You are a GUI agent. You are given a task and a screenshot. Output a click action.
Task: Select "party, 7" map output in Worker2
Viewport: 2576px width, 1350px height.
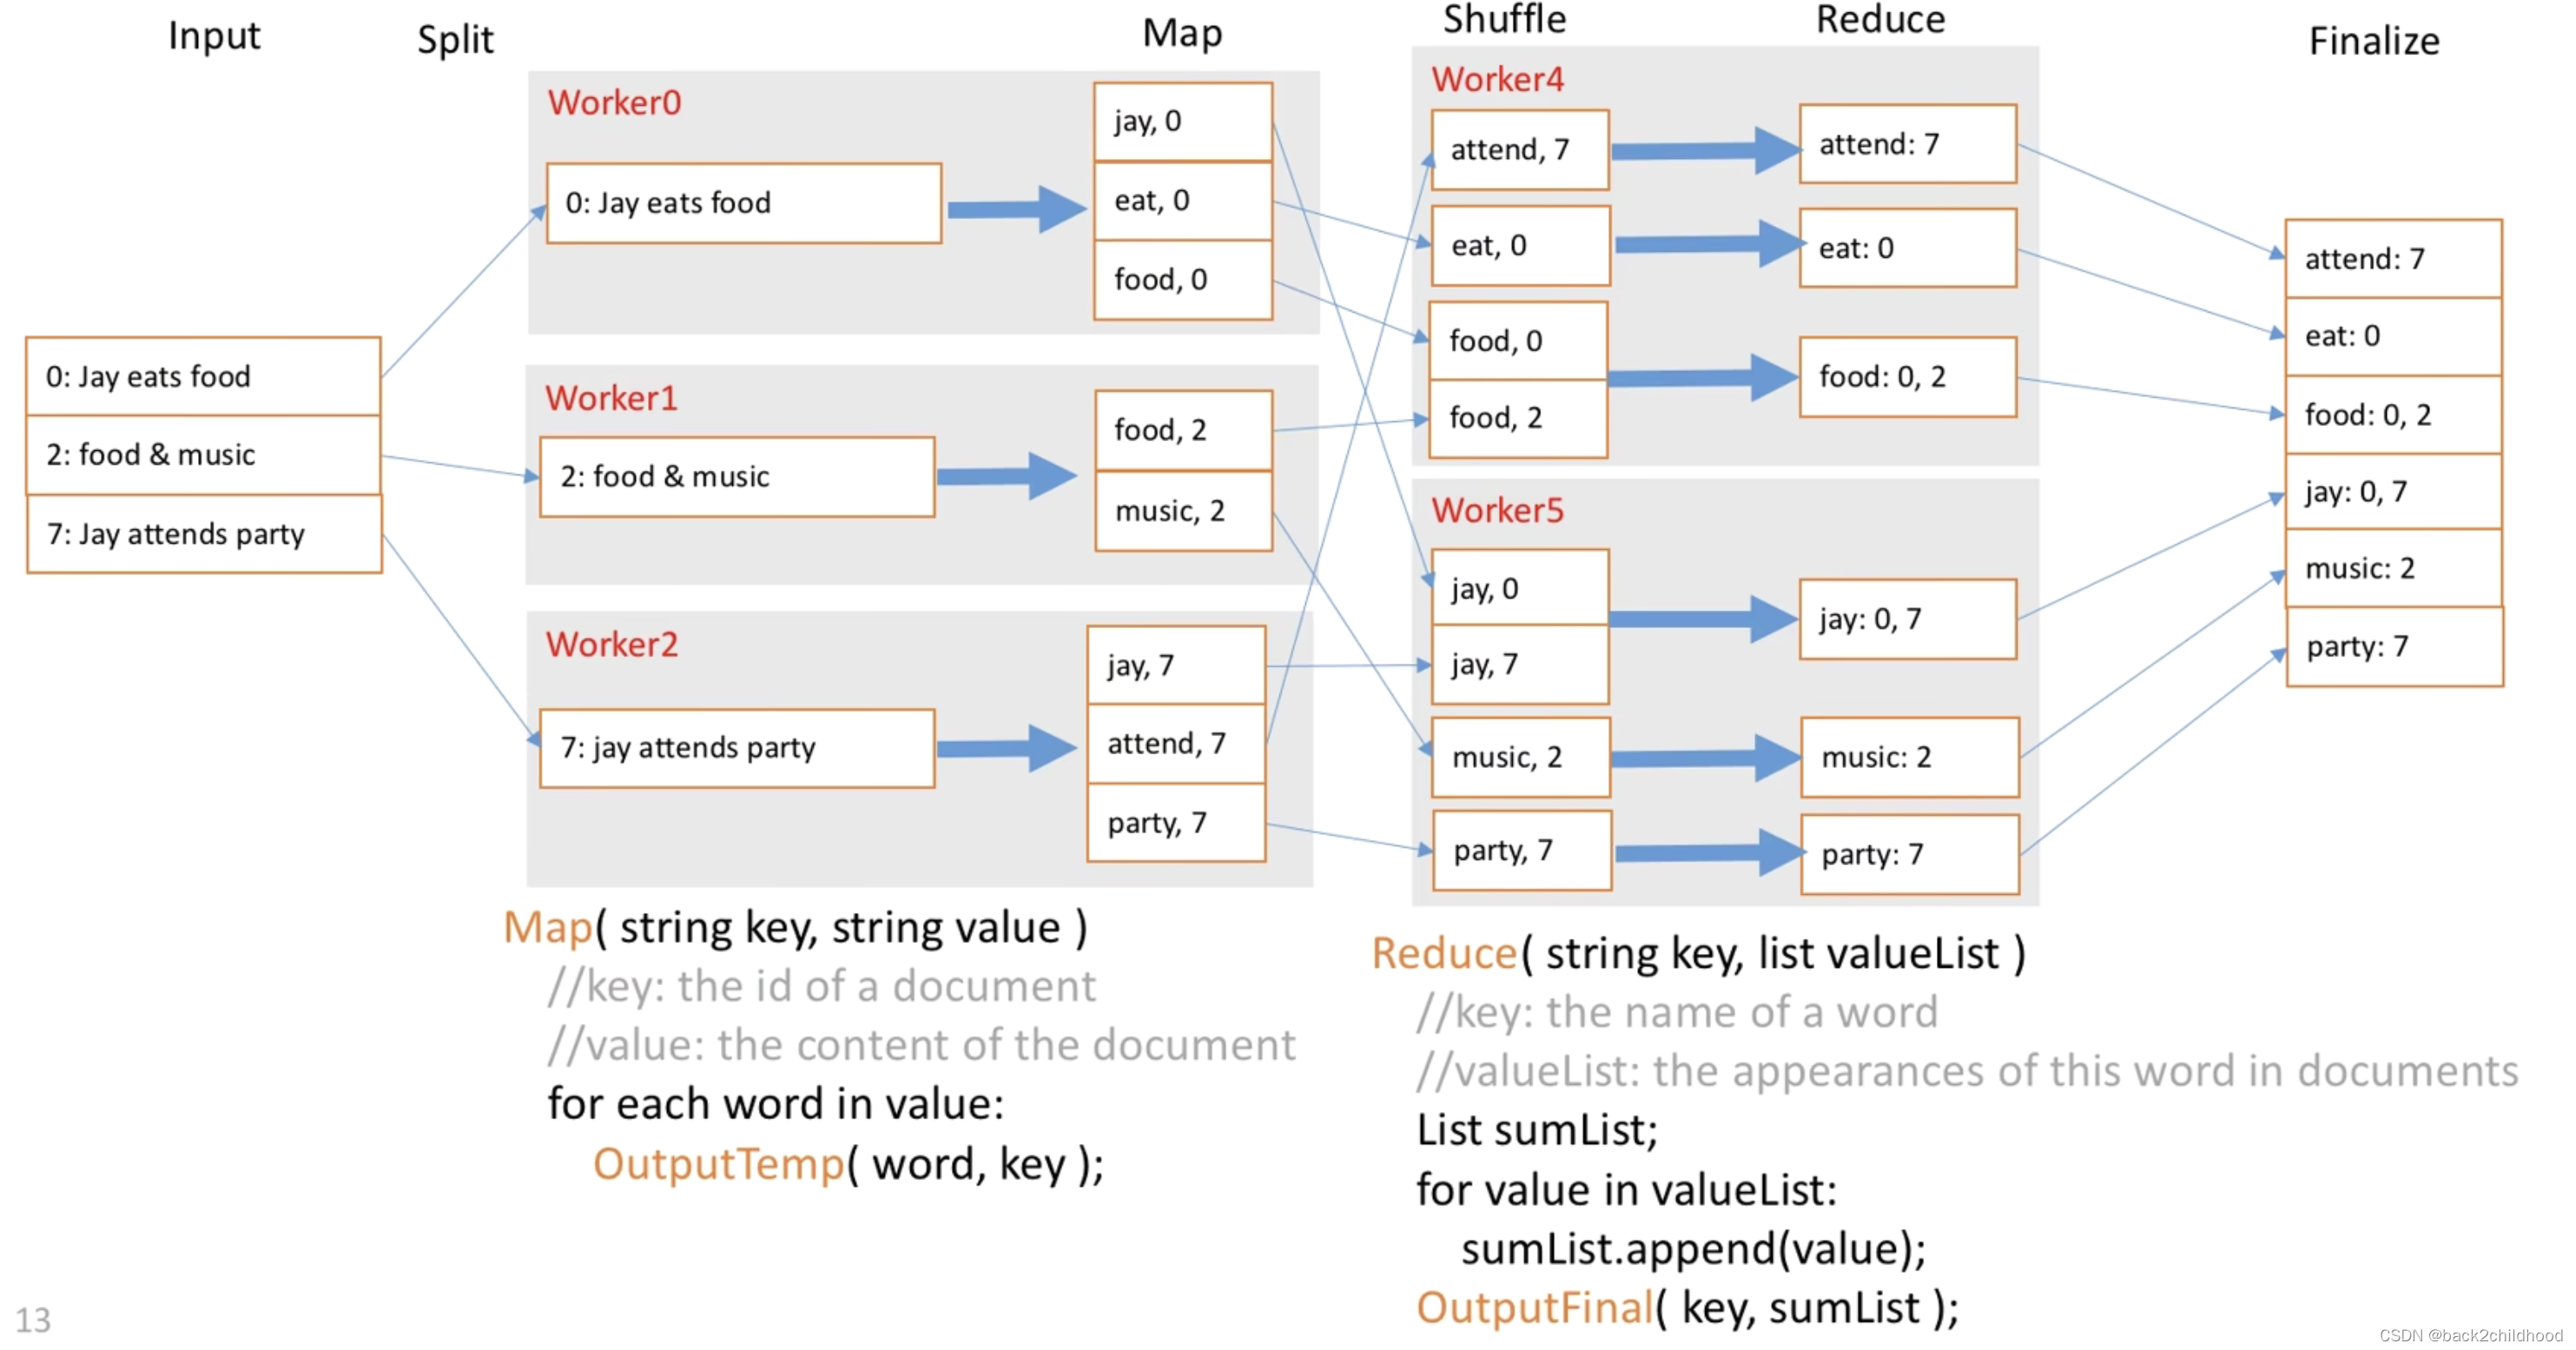[1176, 823]
